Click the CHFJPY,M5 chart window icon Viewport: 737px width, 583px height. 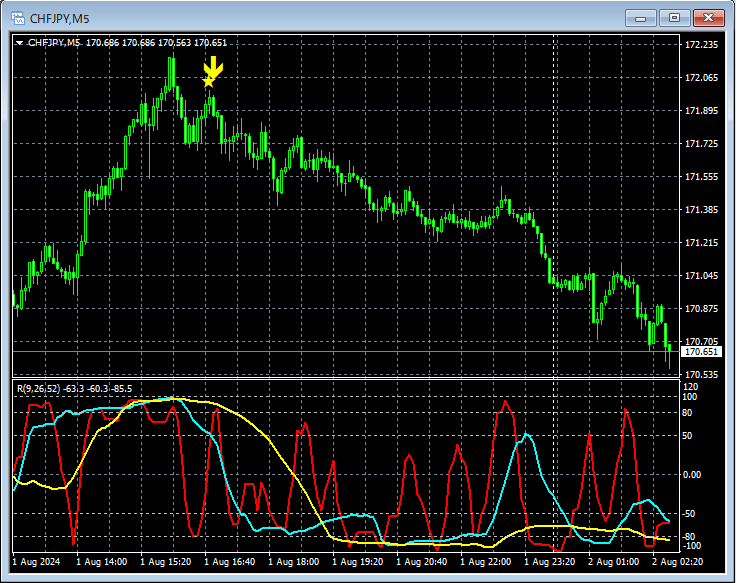point(17,18)
